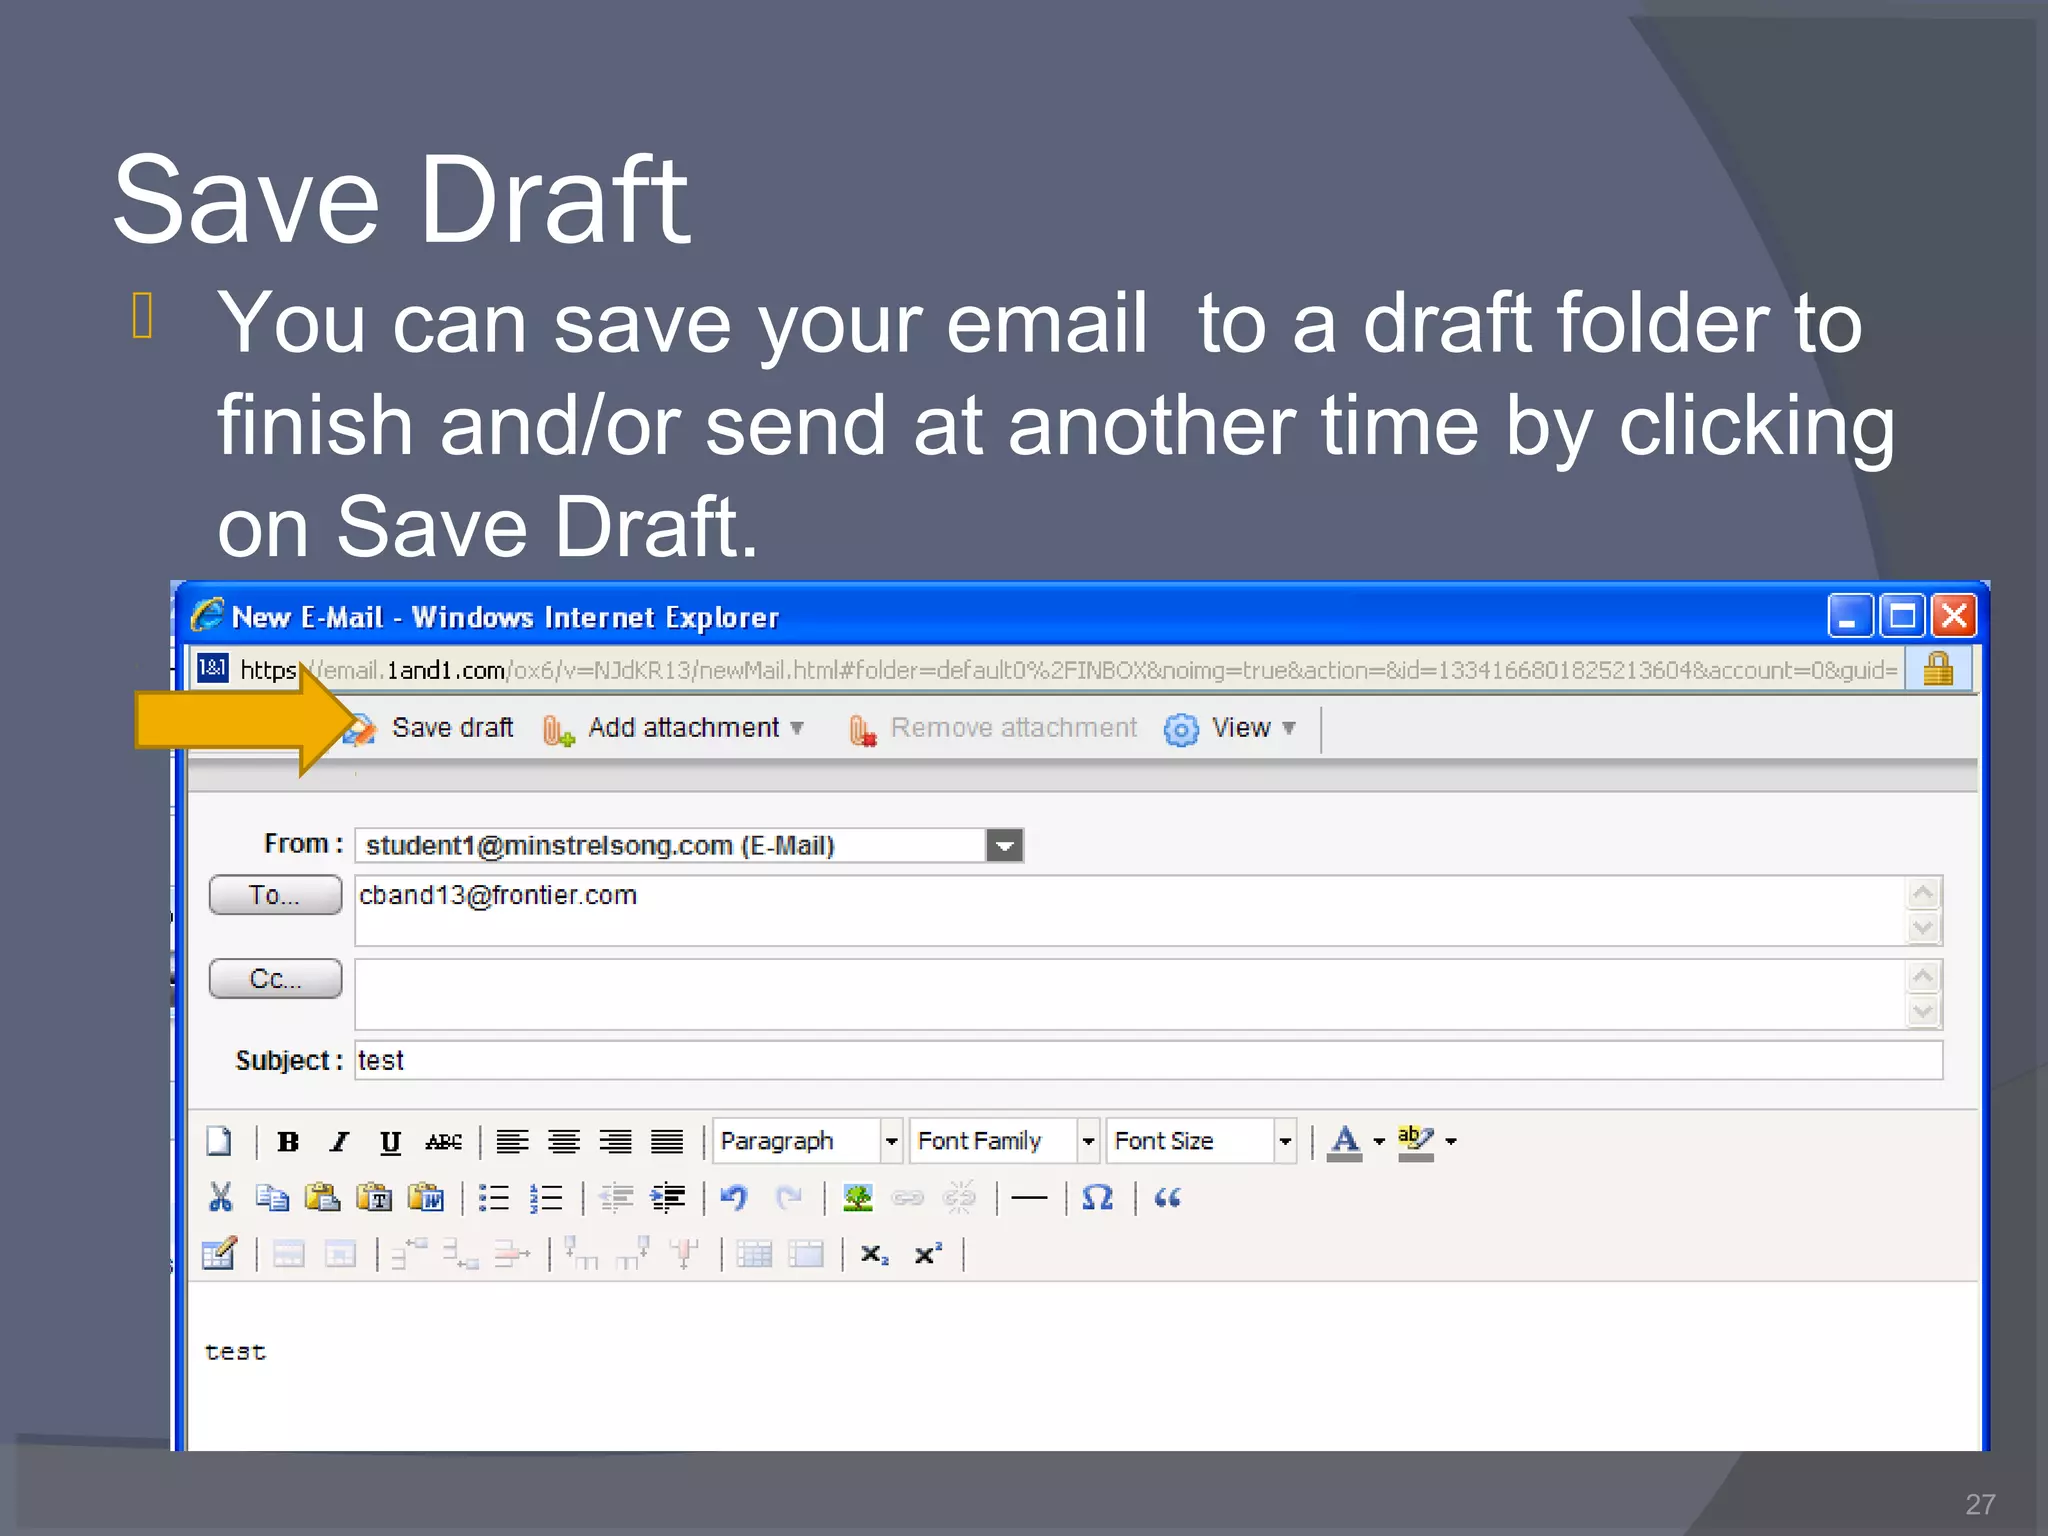Click the Indent icon

pyautogui.click(x=668, y=1197)
